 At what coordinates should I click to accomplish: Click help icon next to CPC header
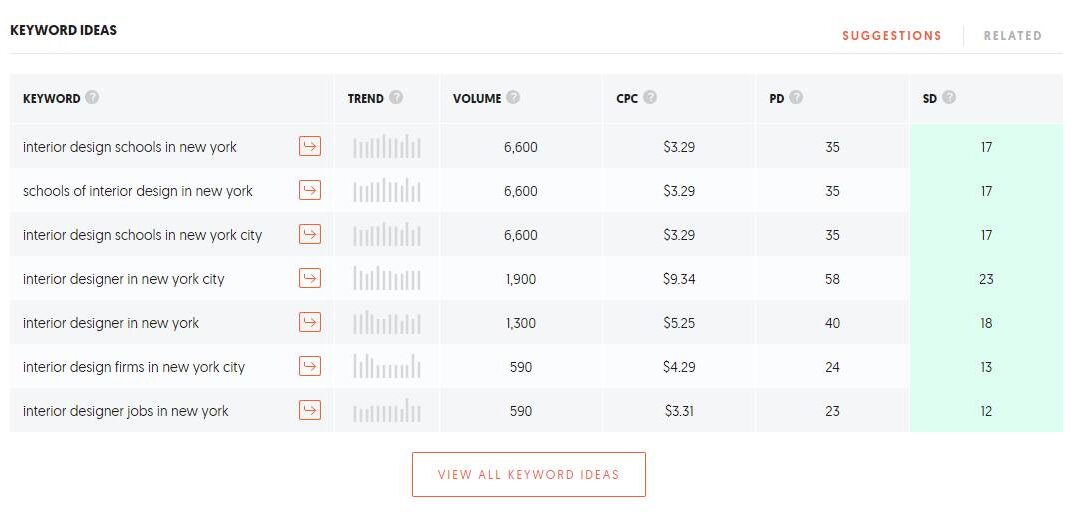(x=650, y=98)
